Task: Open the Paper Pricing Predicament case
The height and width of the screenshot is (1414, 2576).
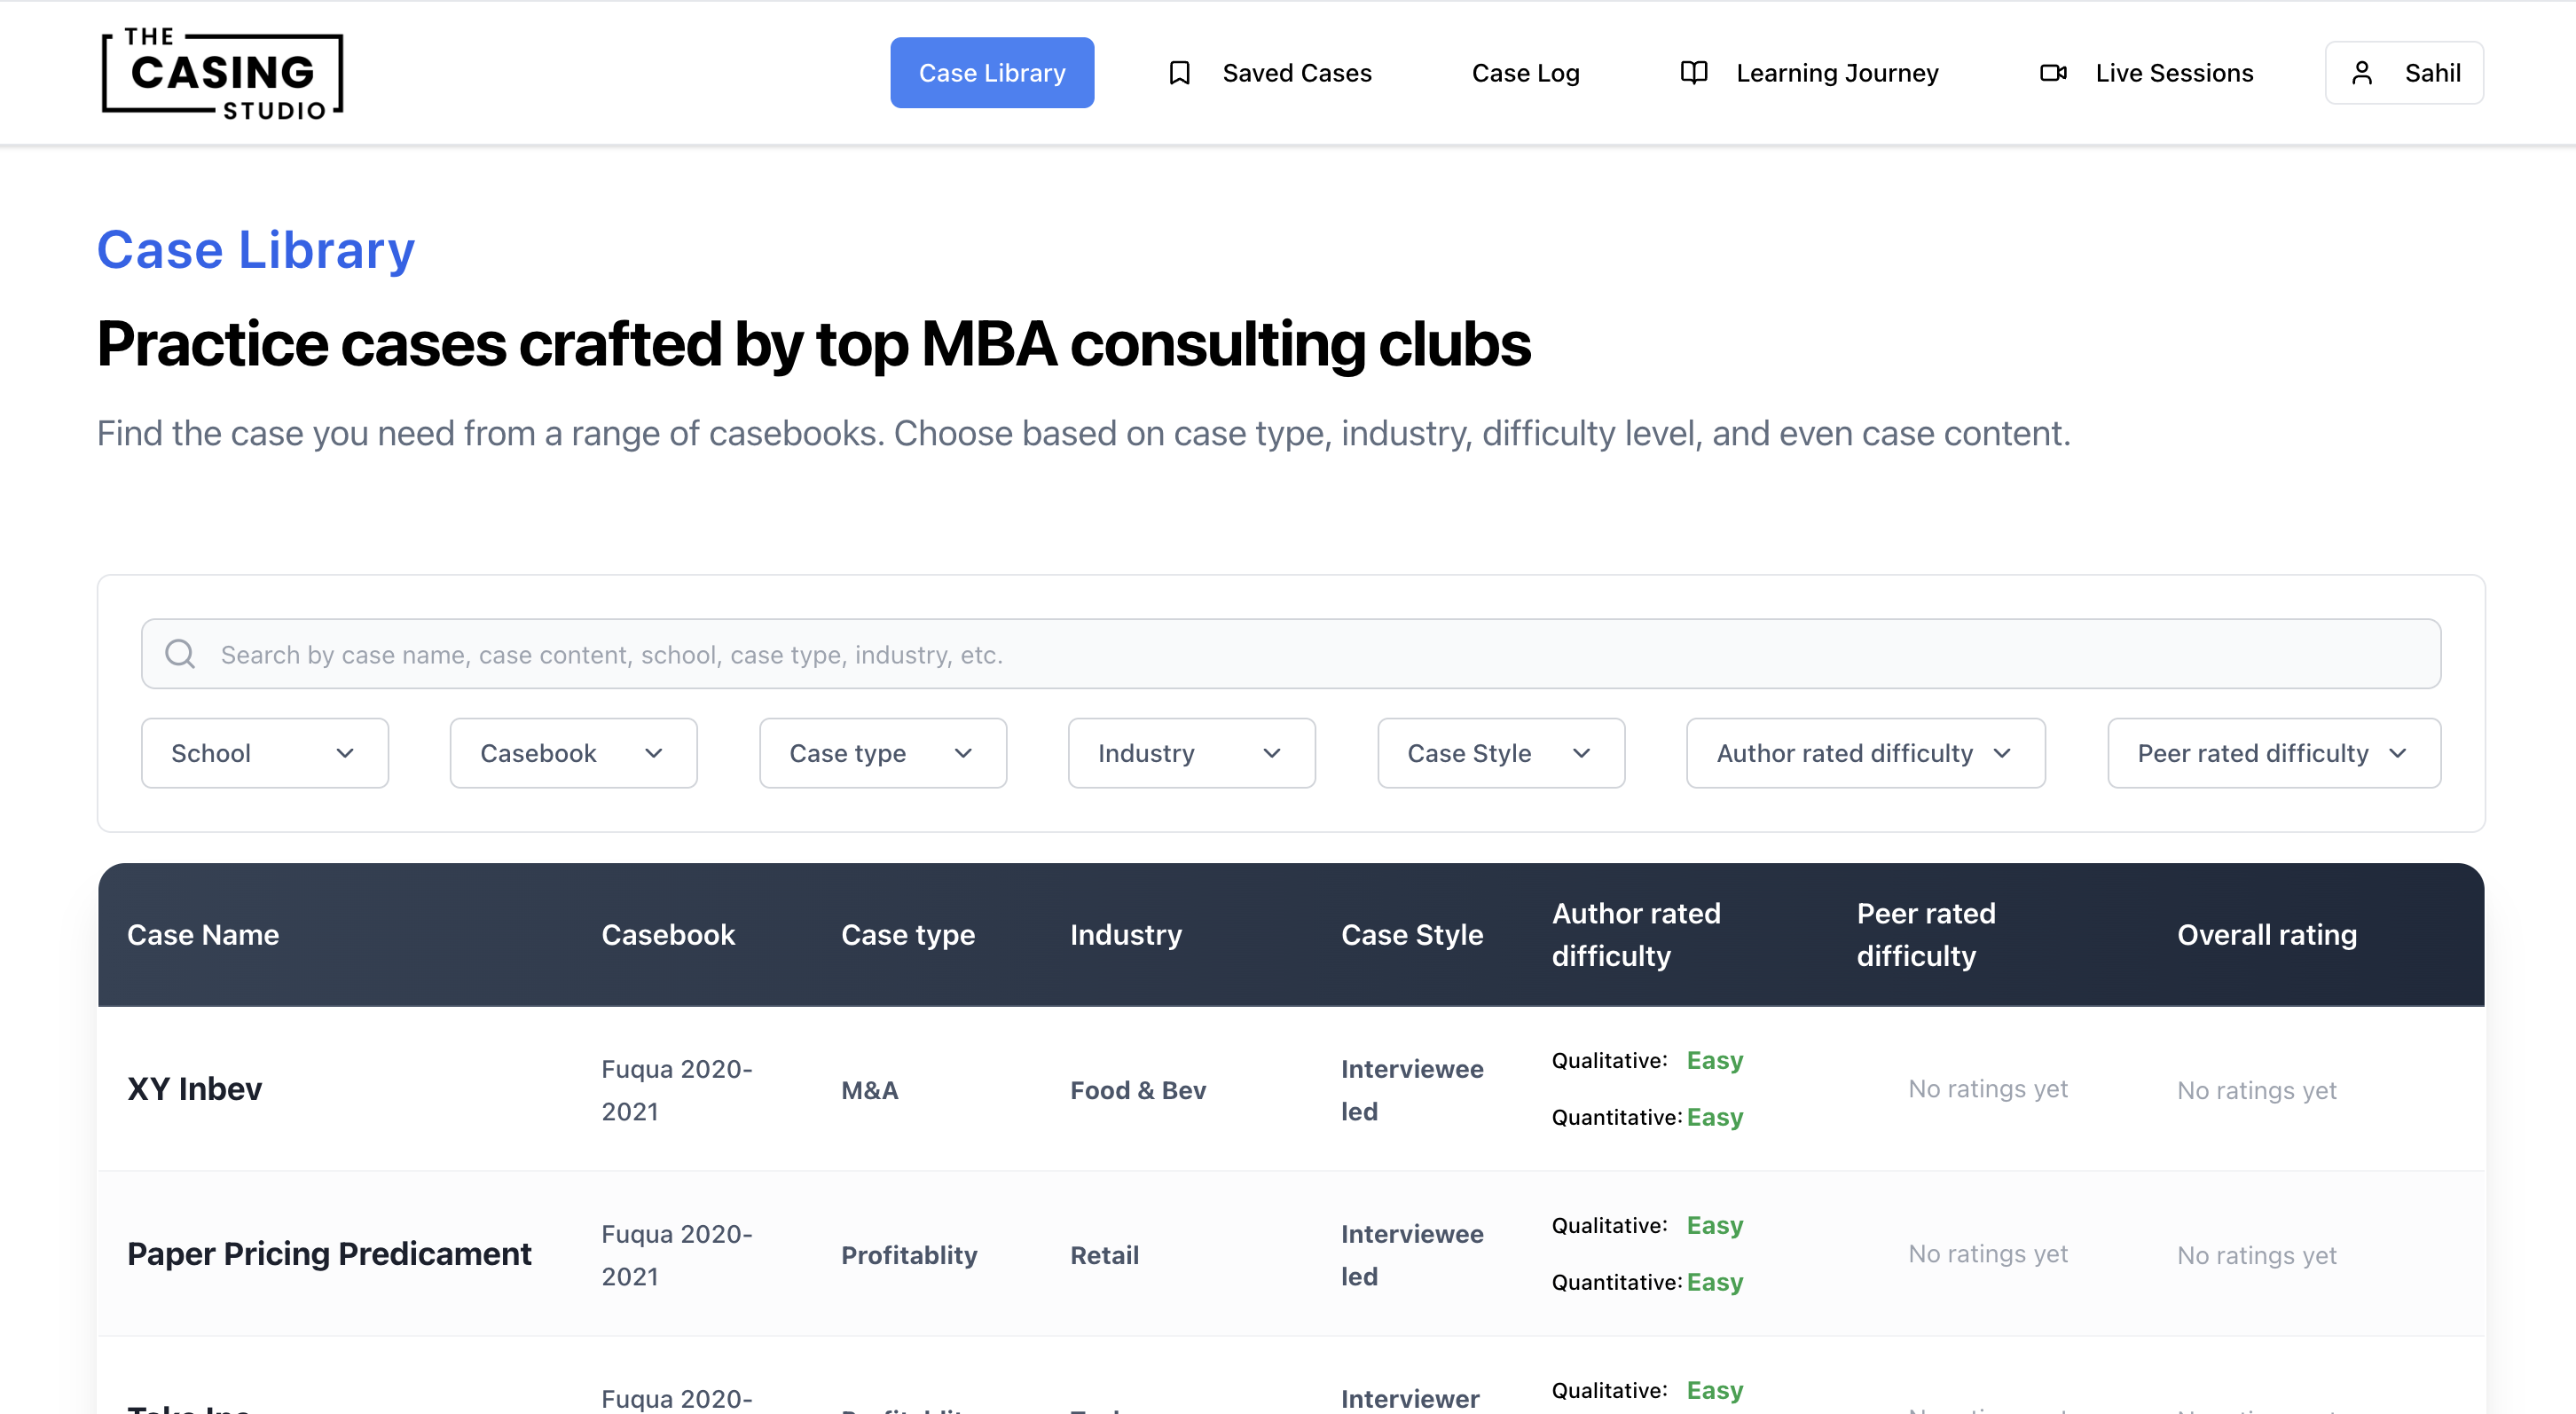Action: pyautogui.click(x=328, y=1253)
